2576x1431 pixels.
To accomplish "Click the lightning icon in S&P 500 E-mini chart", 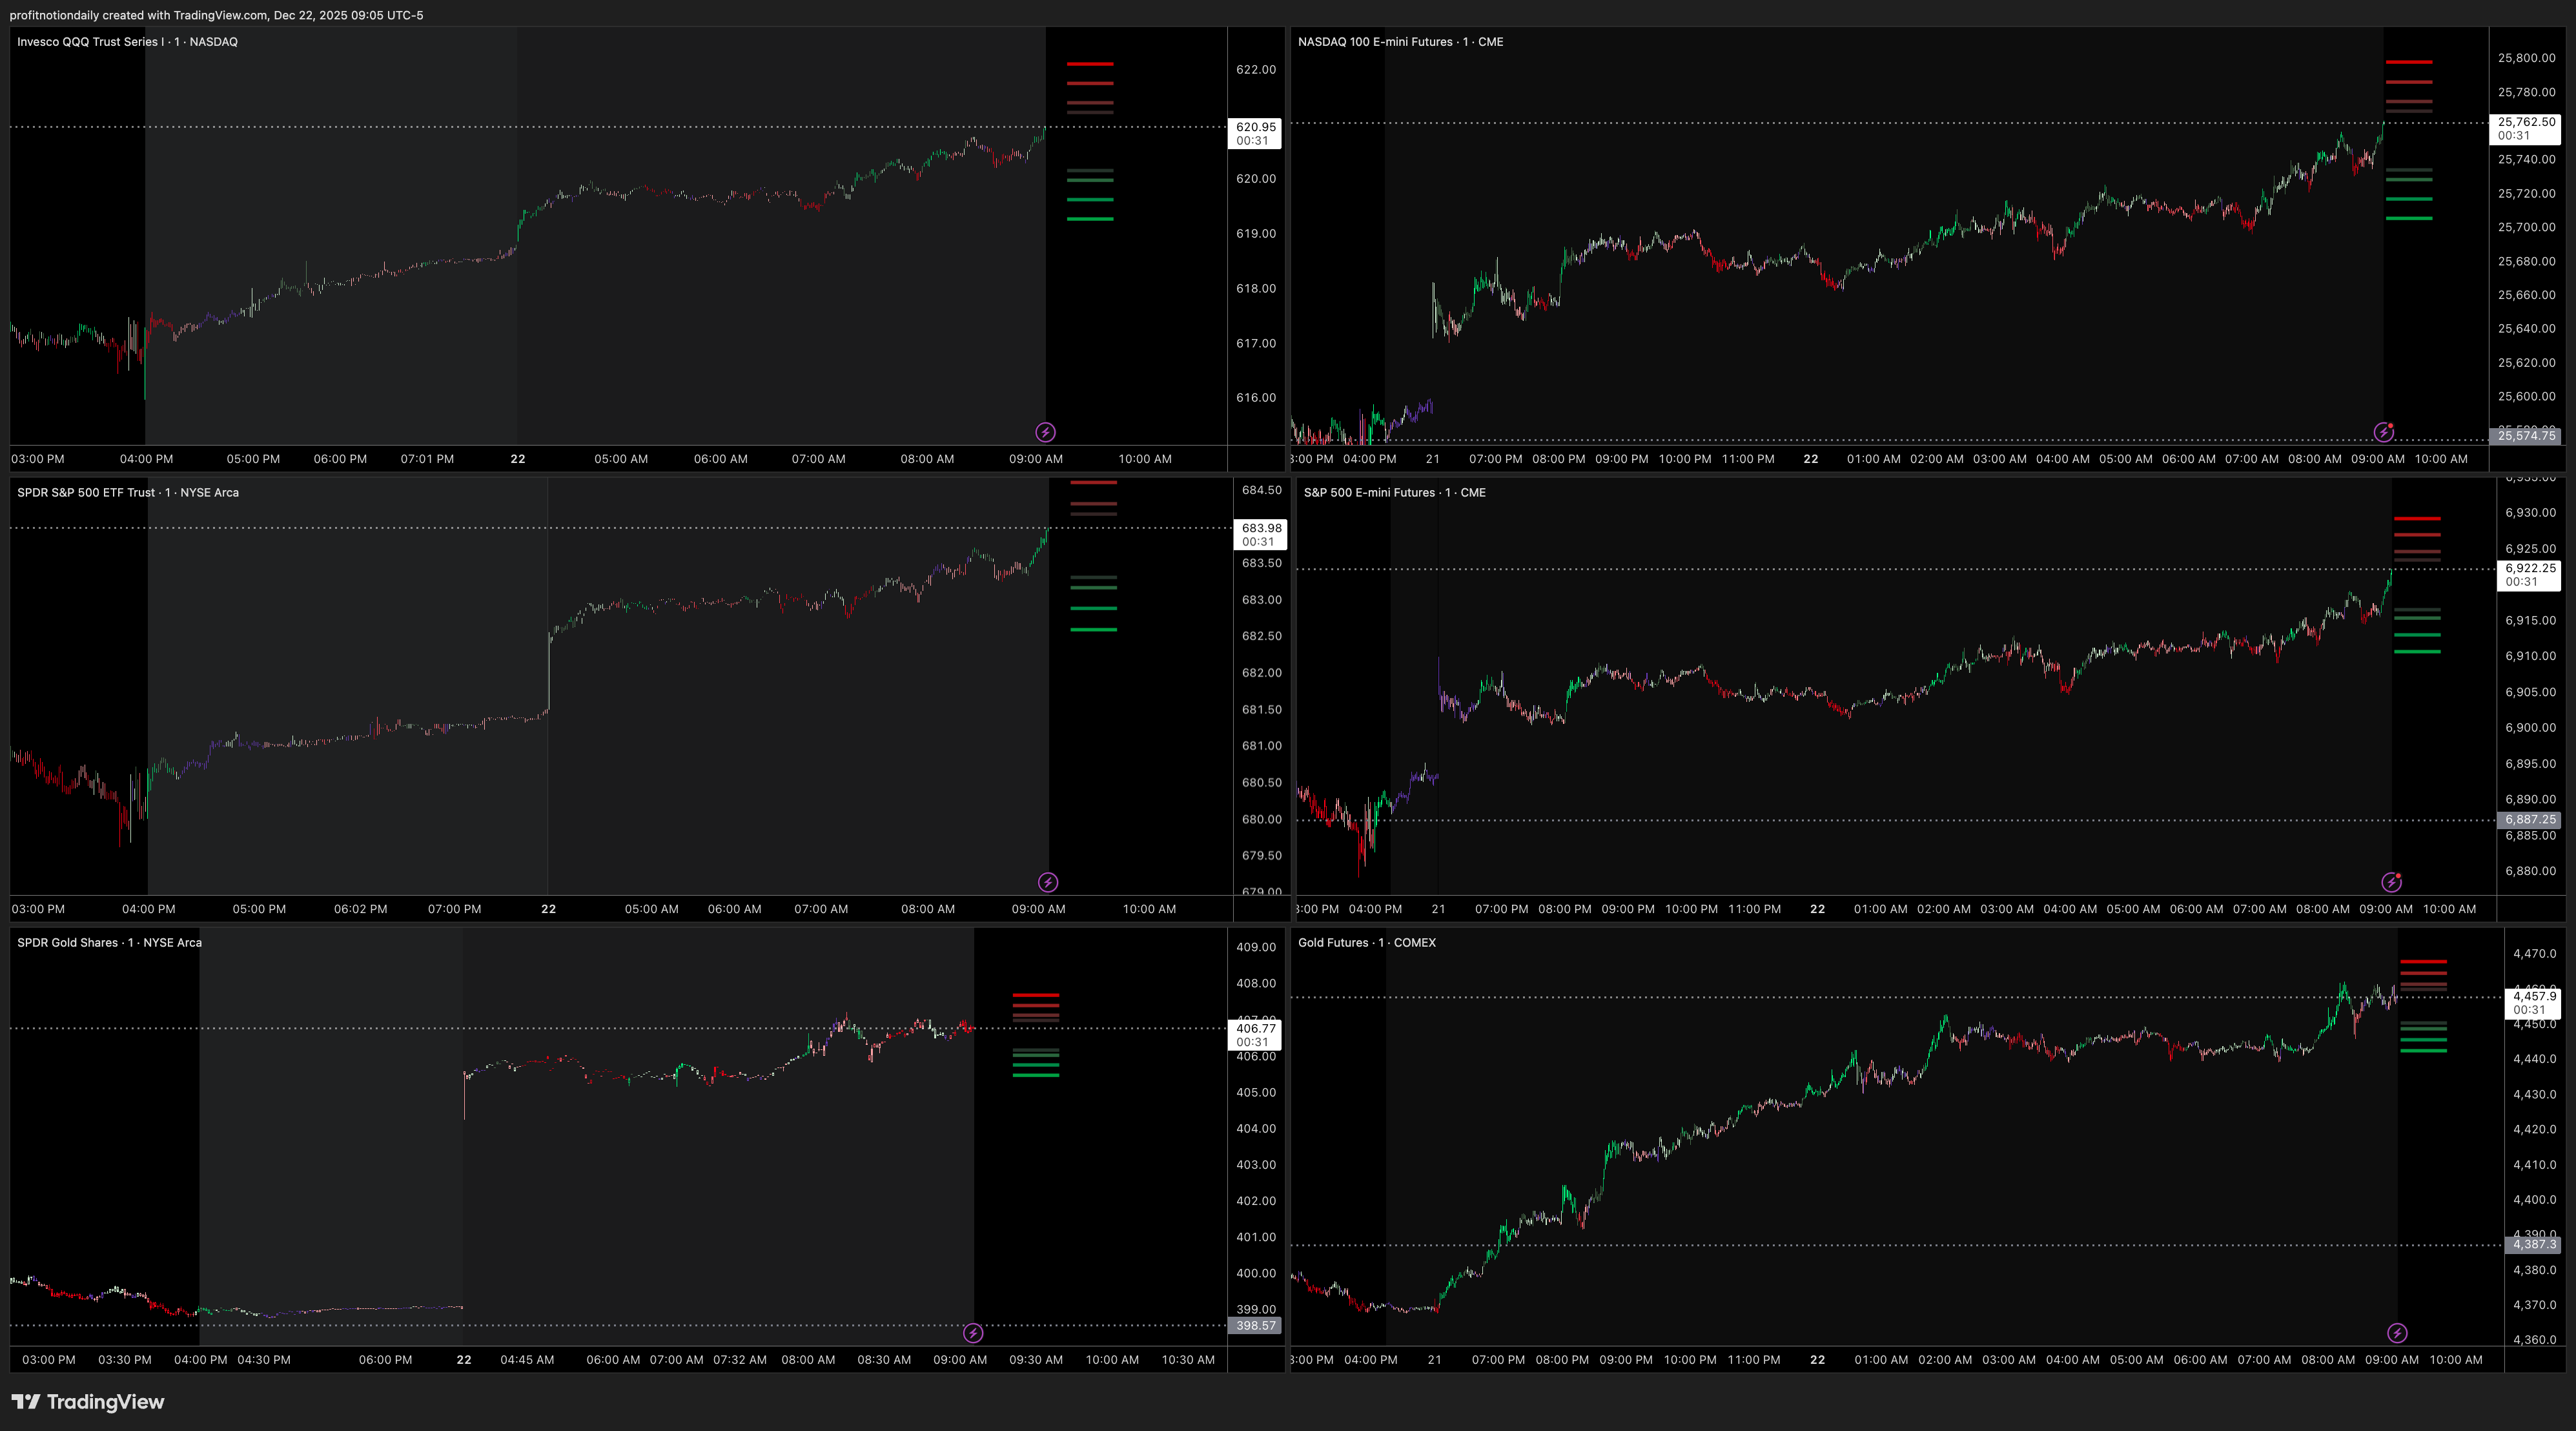I will click(2391, 882).
